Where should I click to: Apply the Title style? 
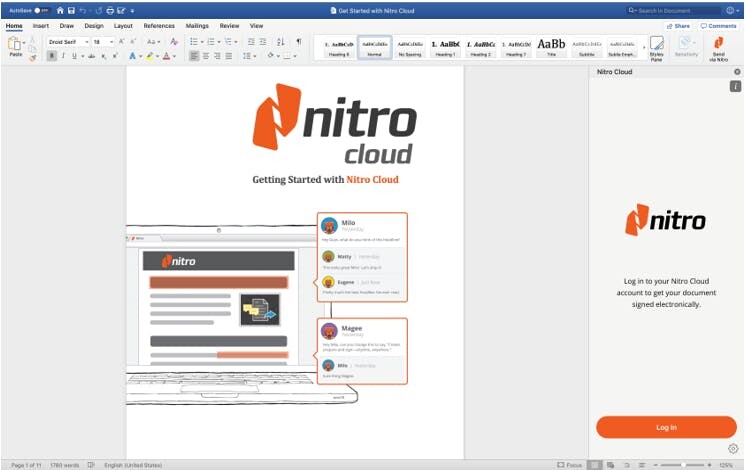(x=551, y=48)
